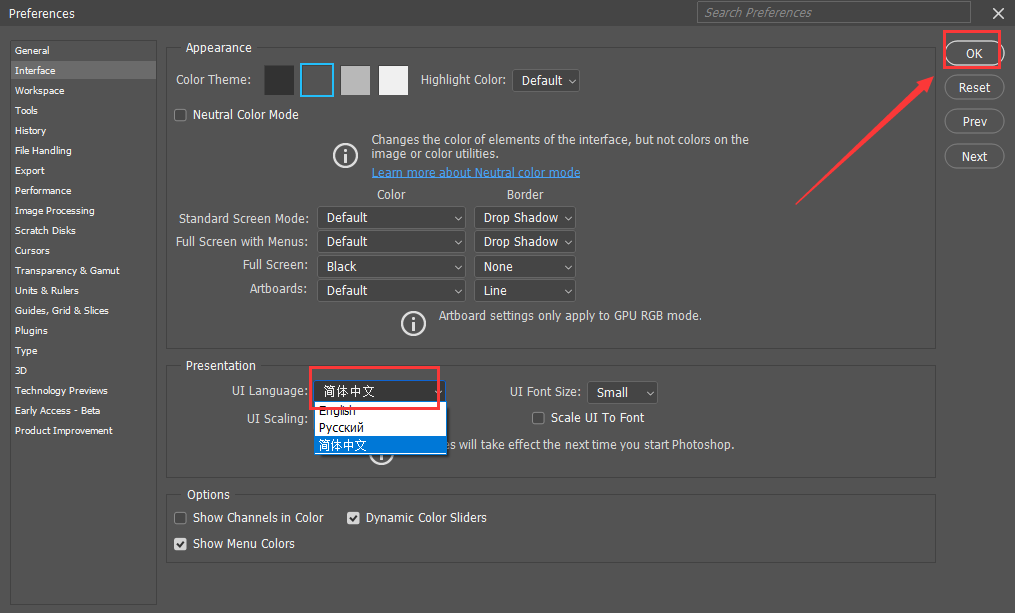Click OK to apply preferences
The height and width of the screenshot is (614, 1015).
point(972,53)
